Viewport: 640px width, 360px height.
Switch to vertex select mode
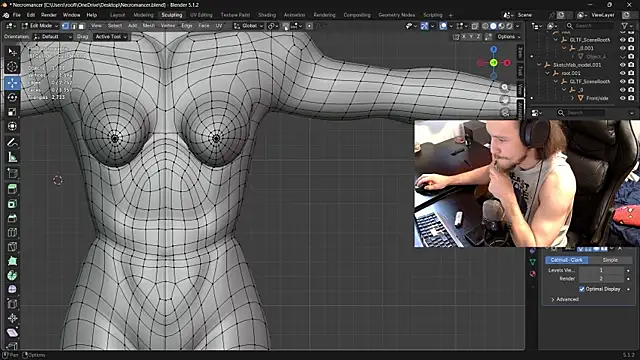point(65,26)
